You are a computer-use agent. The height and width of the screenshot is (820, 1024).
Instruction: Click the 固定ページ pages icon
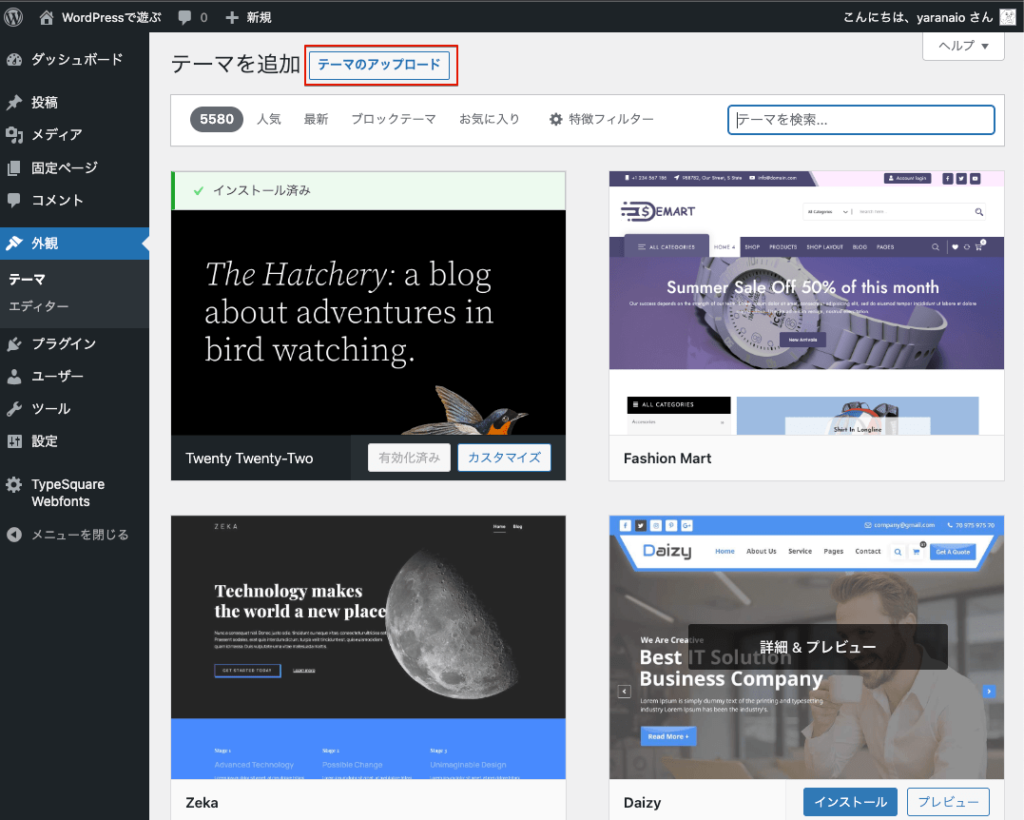point(14,168)
